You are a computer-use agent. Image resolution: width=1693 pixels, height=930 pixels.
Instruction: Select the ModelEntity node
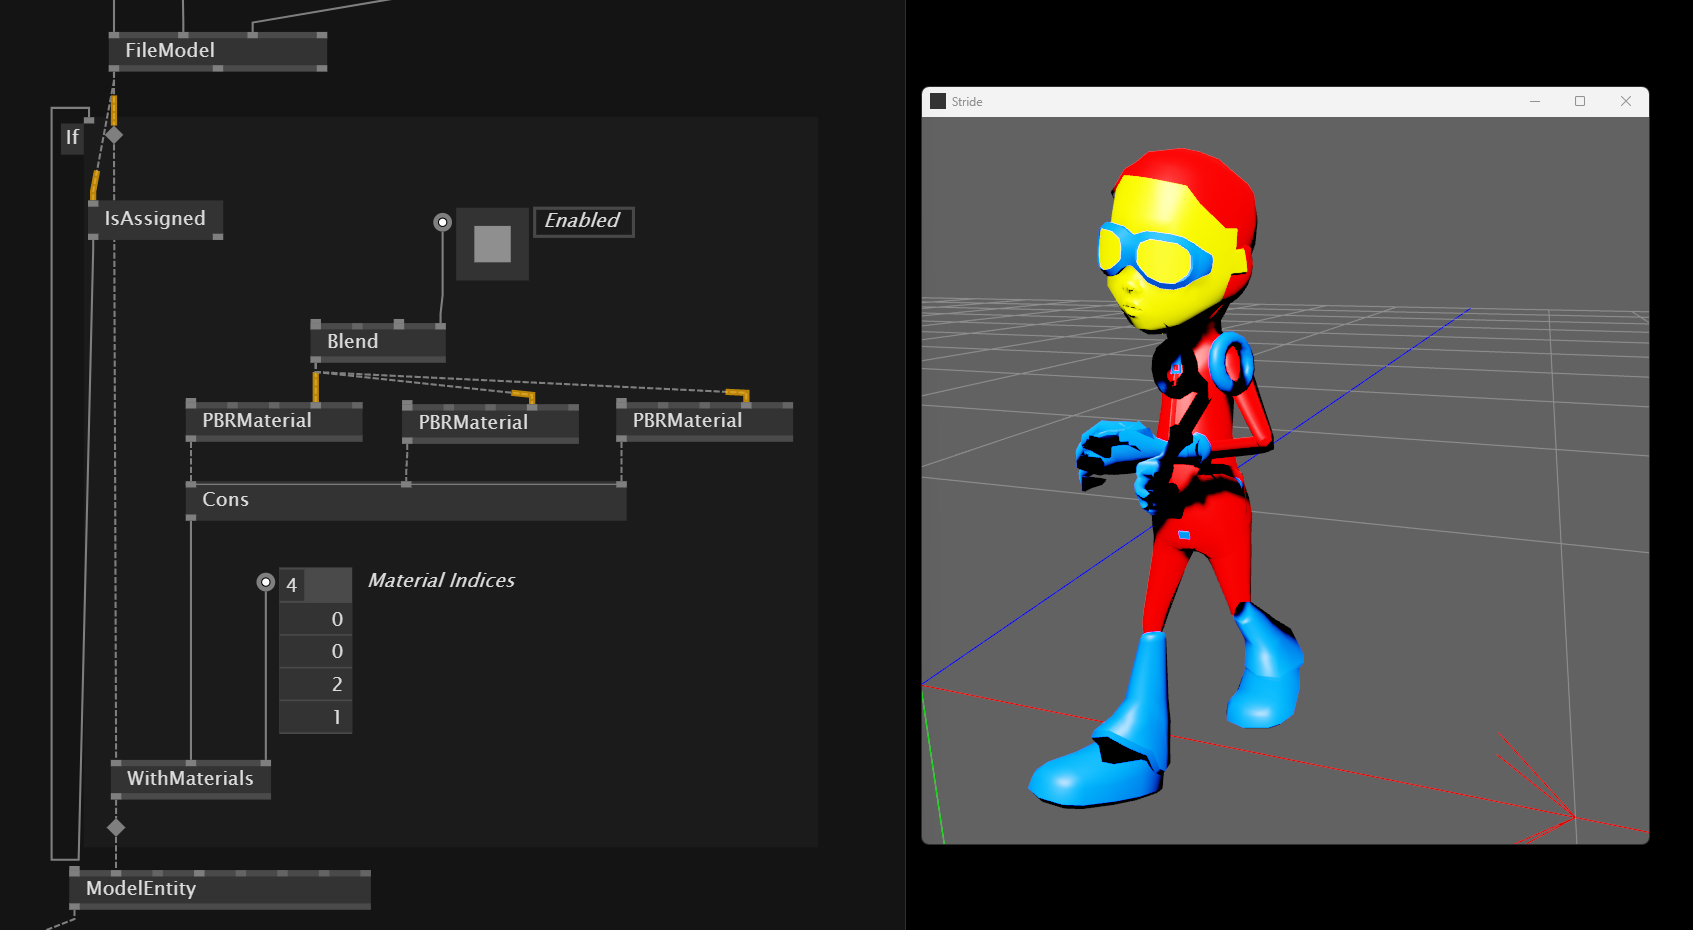tap(220, 889)
